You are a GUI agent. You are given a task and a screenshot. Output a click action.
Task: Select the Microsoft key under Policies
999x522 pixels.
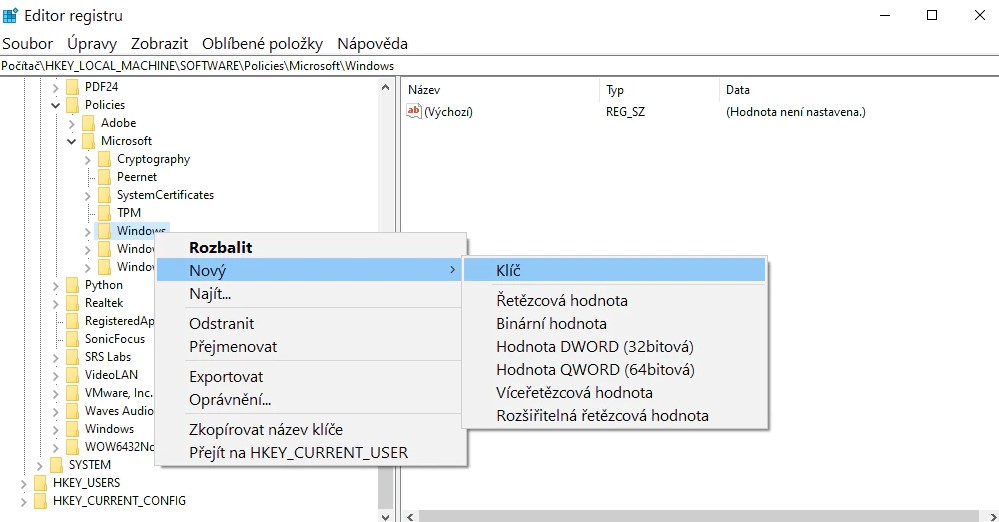click(126, 141)
